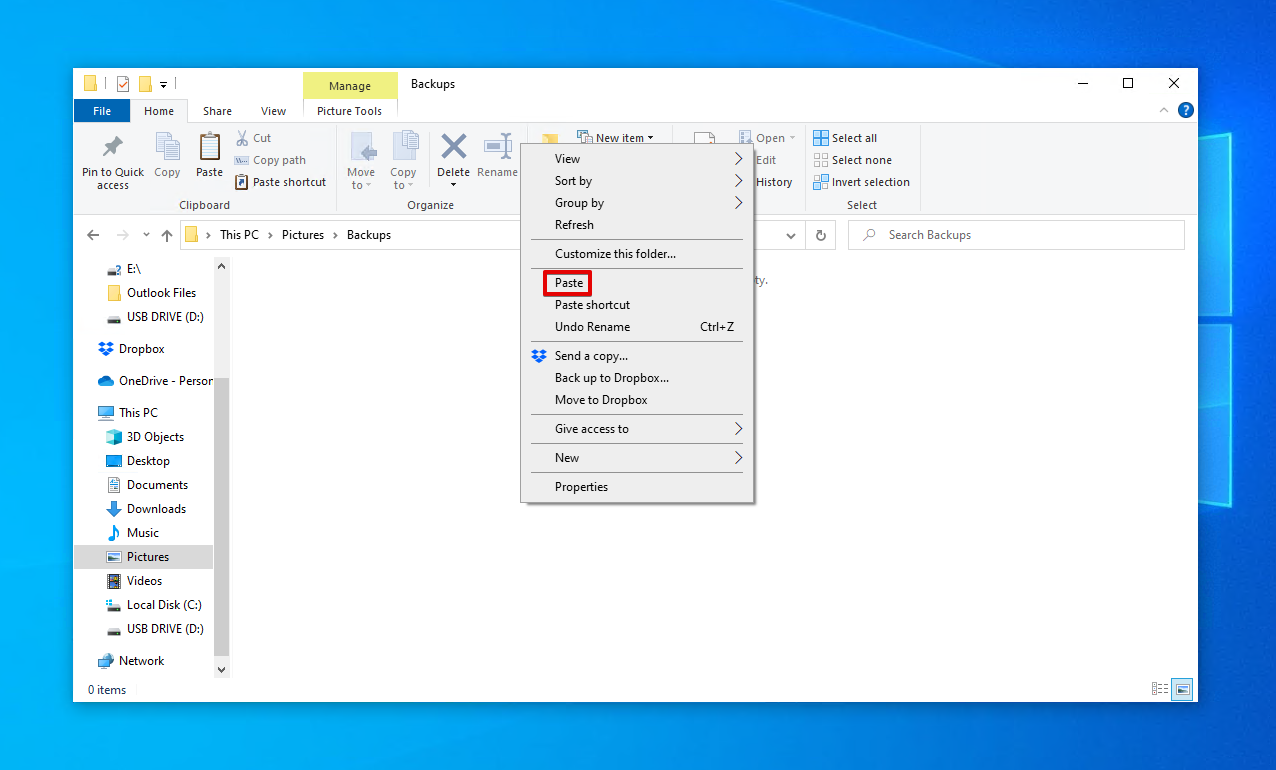Image resolution: width=1276 pixels, height=770 pixels.
Task: Open the Move to dropdown
Action: [x=361, y=162]
